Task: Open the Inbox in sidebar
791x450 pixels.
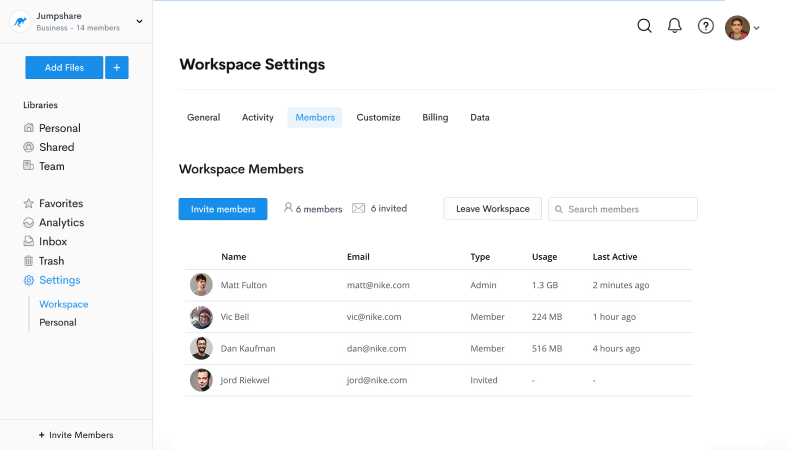Action: point(53,242)
